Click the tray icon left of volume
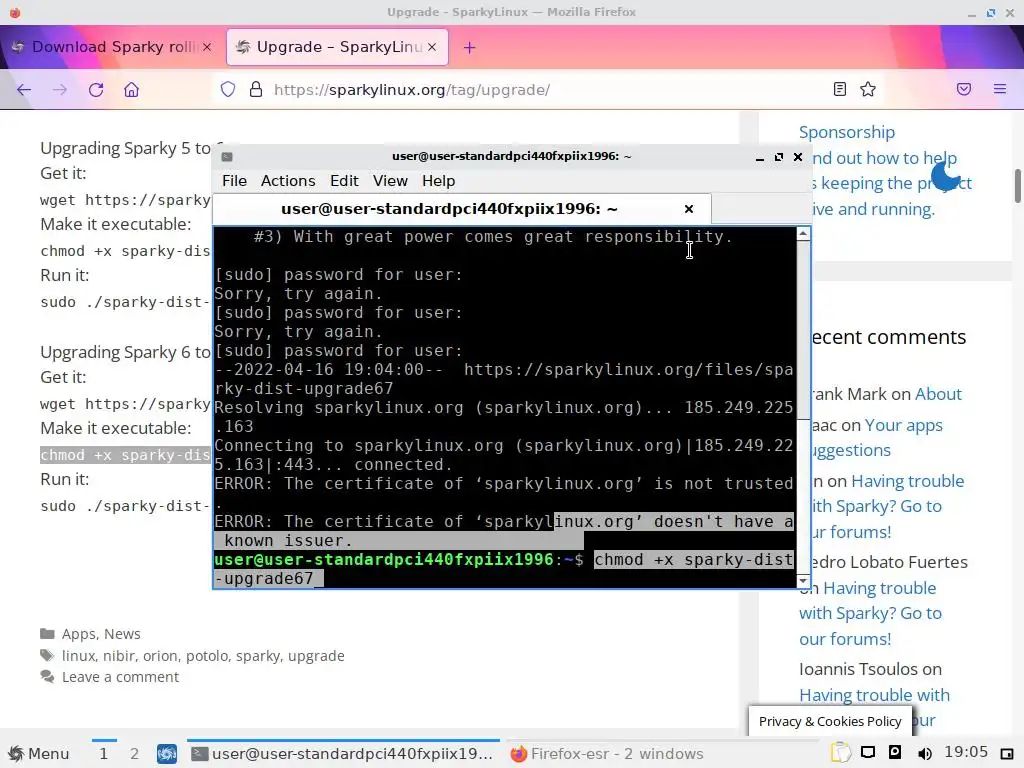1024x768 pixels. coord(895,752)
